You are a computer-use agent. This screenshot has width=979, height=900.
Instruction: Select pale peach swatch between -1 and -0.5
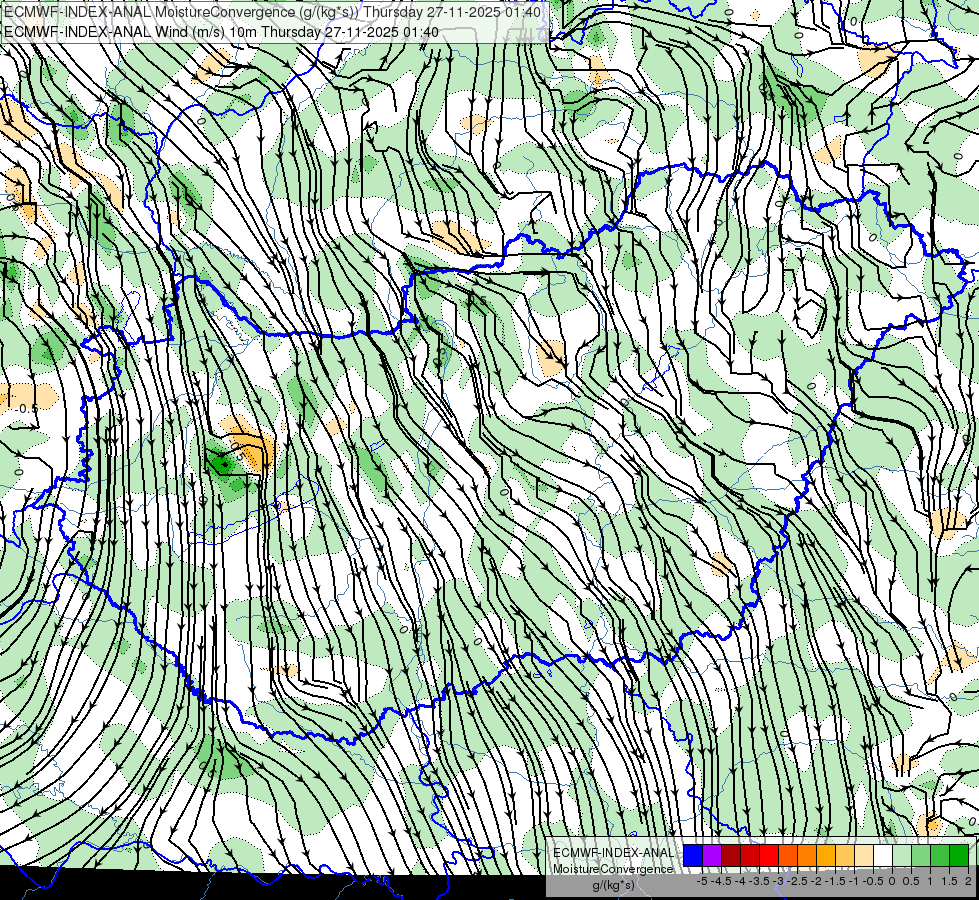[x=864, y=855]
